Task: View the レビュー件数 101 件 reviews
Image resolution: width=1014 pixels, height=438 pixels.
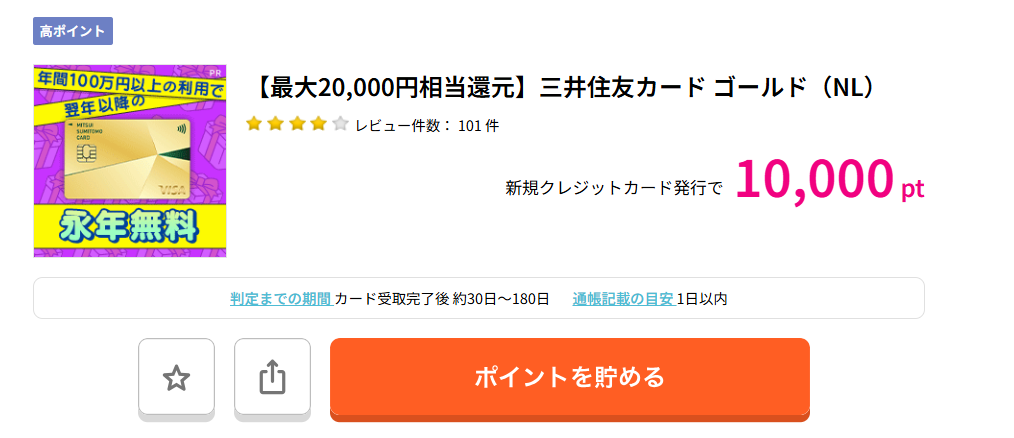Action: (427, 126)
